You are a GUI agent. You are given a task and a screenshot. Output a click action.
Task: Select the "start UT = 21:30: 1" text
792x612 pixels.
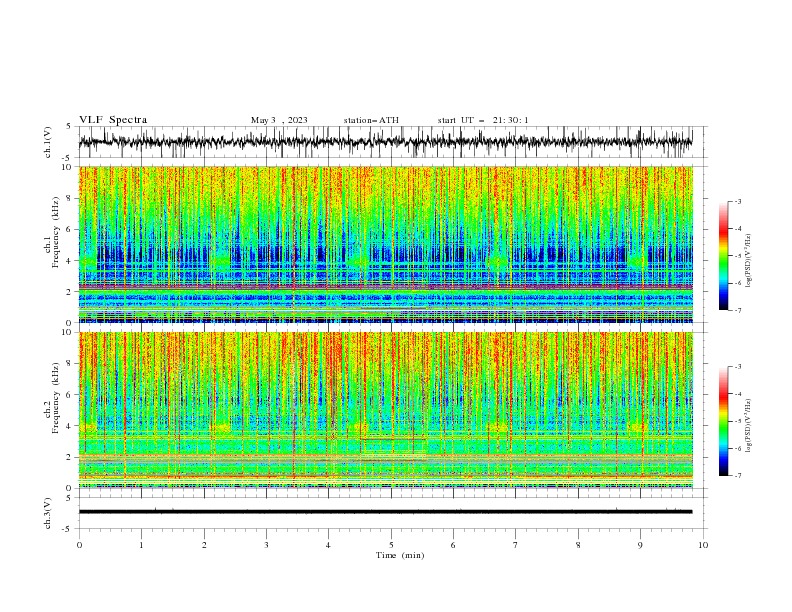click(x=483, y=120)
